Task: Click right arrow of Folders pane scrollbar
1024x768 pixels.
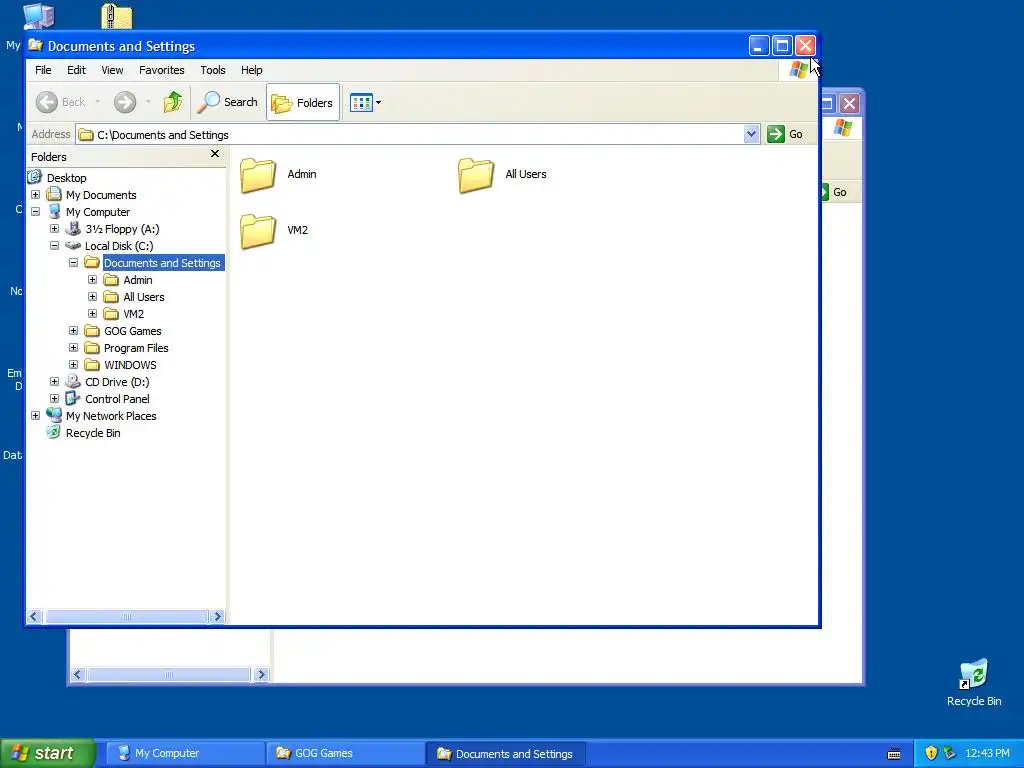Action: (x=217, y=616)
